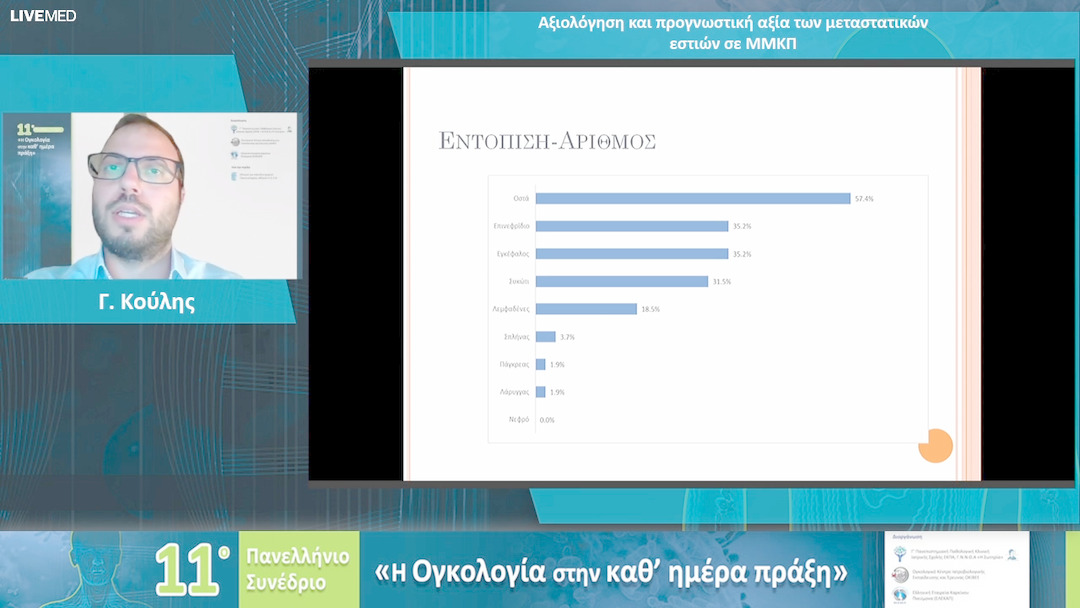The width and height of the screenshot is (1080, 608).
Task: Select the ELEKAP lungs logo at bottom right
Action: click(x=898, y=595)
